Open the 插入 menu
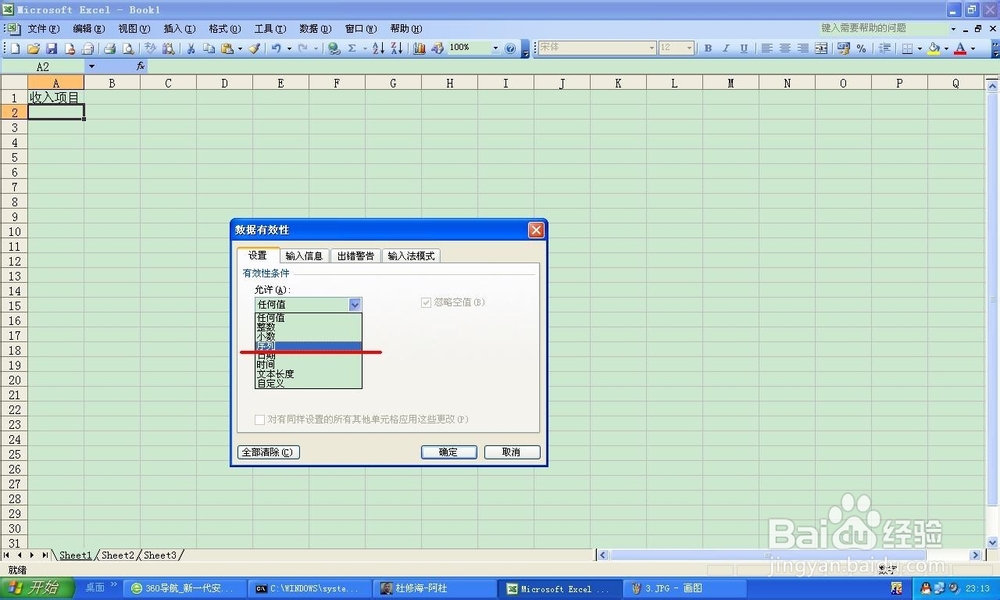Viewport: 1000px width, 600px height. coord(179,29)
